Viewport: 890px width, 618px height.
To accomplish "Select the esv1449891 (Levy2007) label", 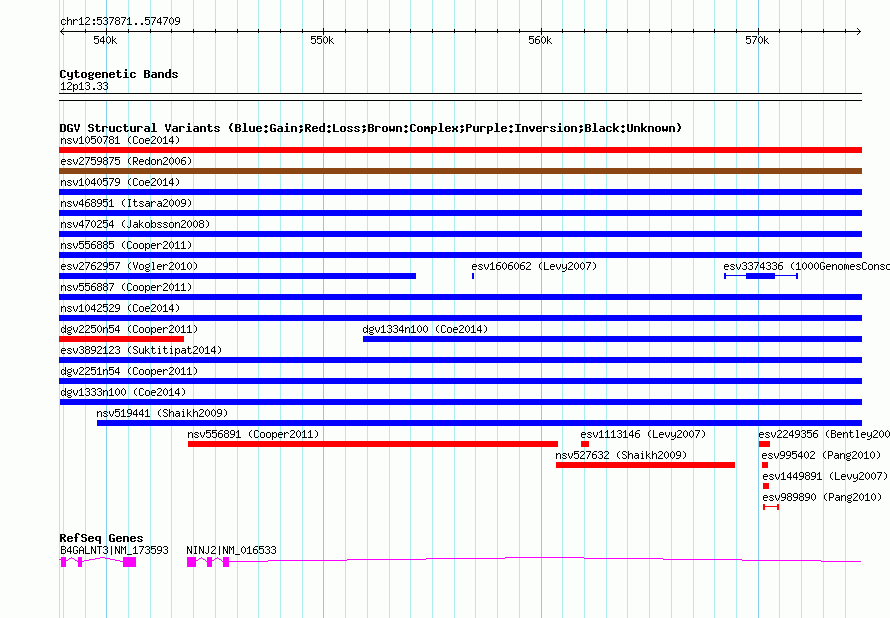I will pos(825,476).
